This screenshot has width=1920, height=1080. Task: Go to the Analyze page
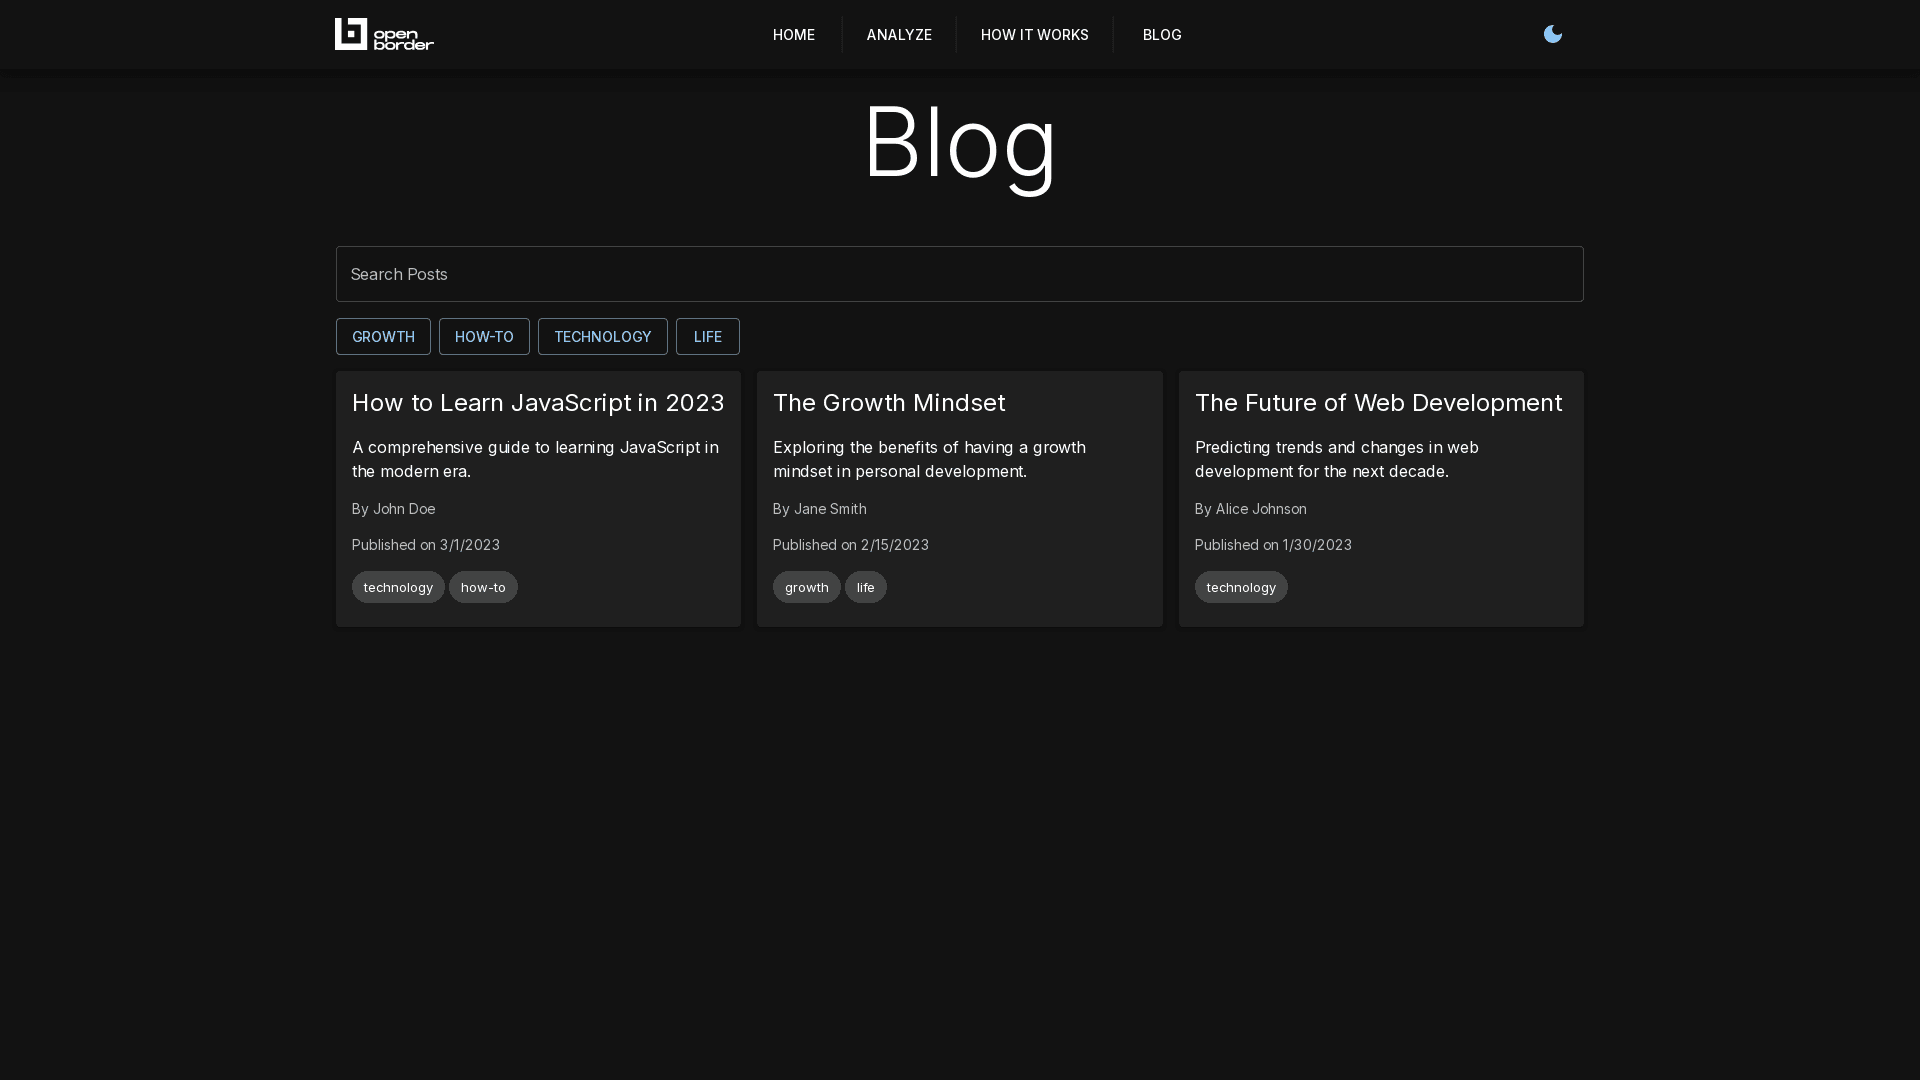click(x=898, y=34)
